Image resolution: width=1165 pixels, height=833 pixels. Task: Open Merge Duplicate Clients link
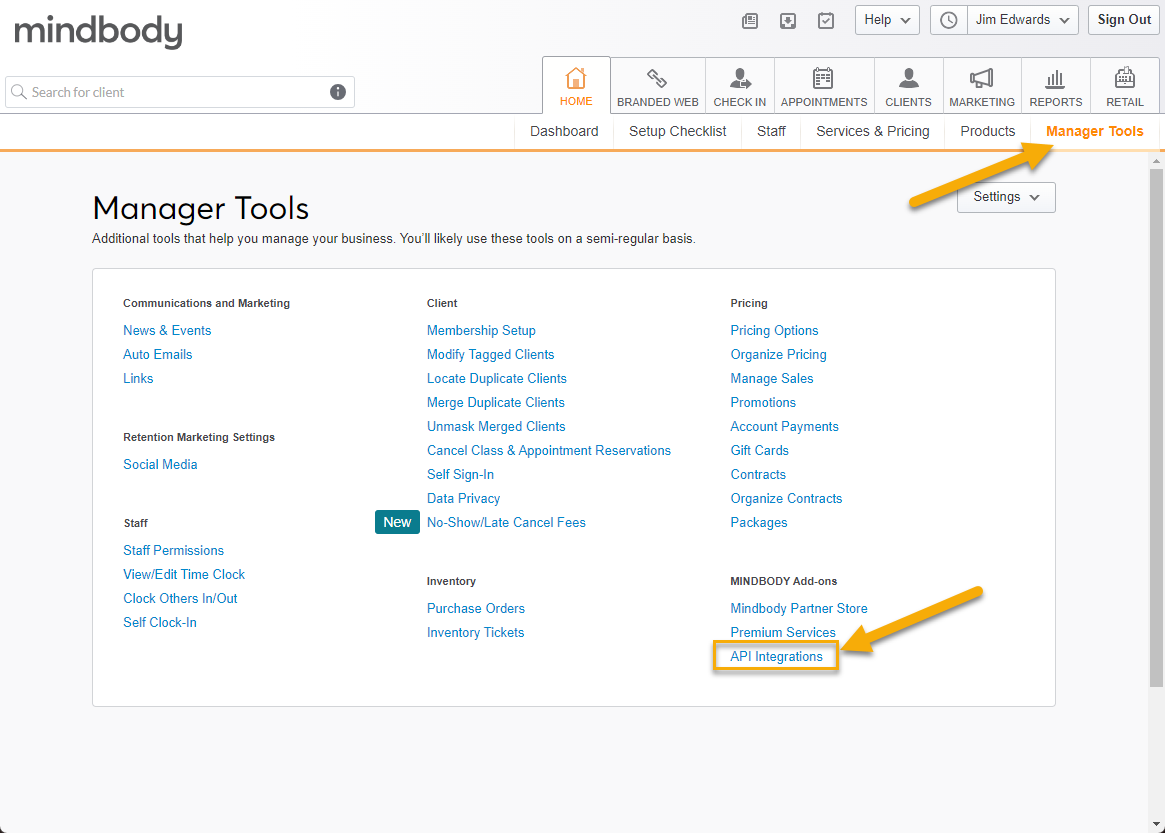click(496, 403)
